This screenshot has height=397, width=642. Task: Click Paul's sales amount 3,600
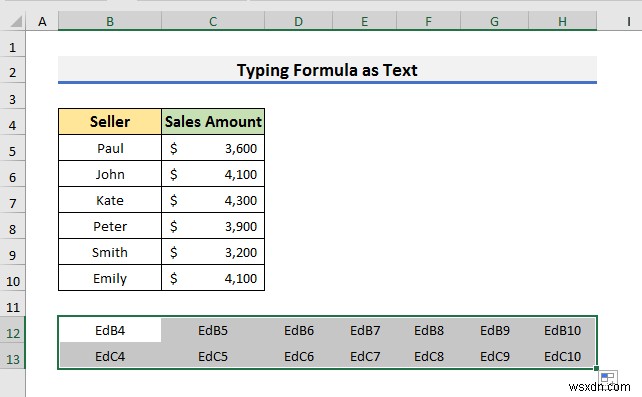[x=213, y=148]
